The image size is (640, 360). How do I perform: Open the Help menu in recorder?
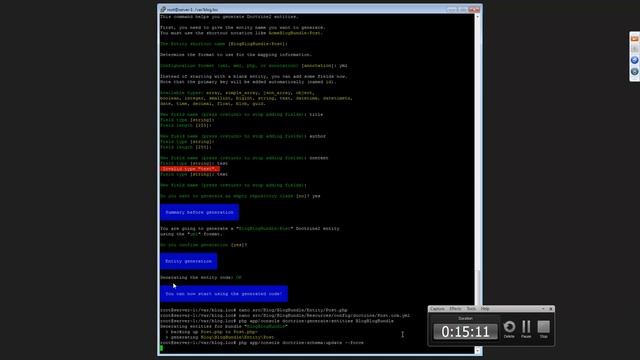click(x=485, y=309)
